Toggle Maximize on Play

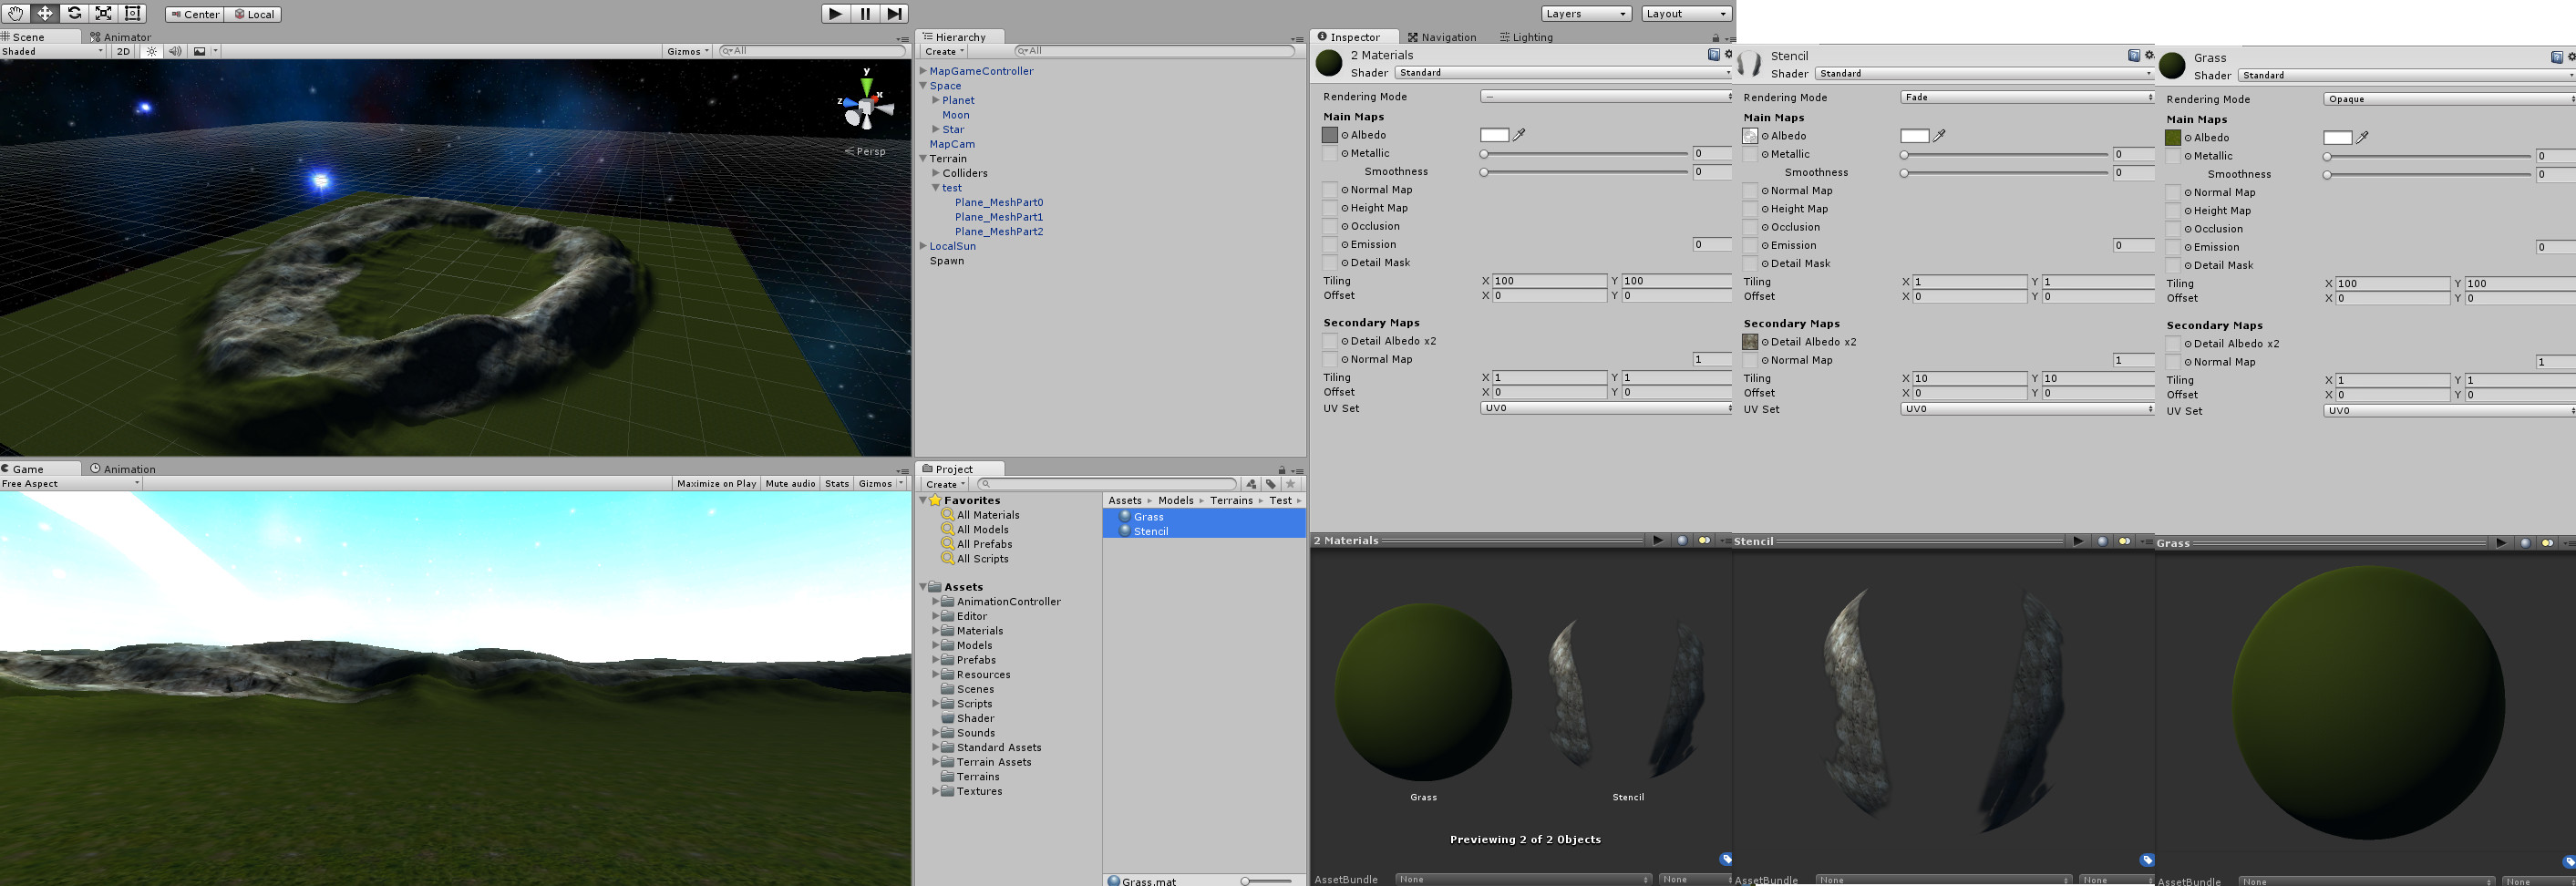pyautogui.click(x=716, y=484)
